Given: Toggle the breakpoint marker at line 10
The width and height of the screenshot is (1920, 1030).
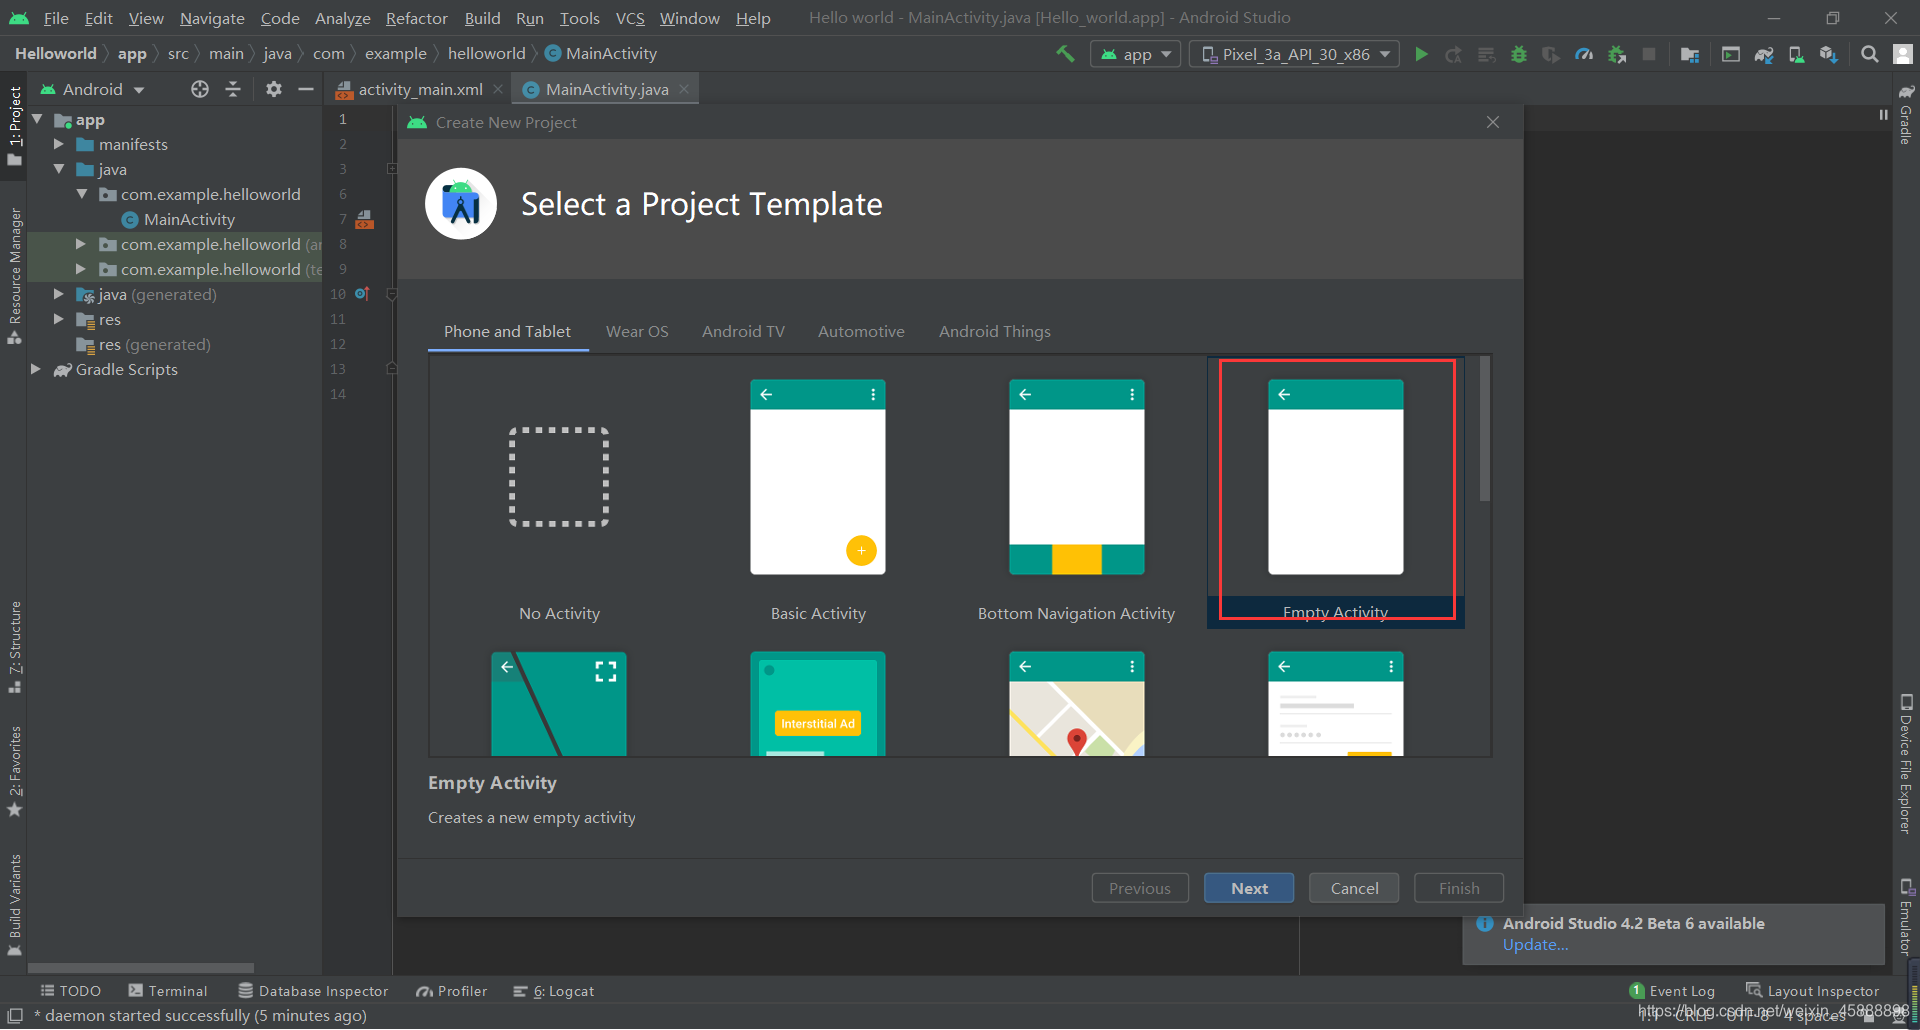Looking at the screenshot, I should pyautogui.click(x=362, y=294).
